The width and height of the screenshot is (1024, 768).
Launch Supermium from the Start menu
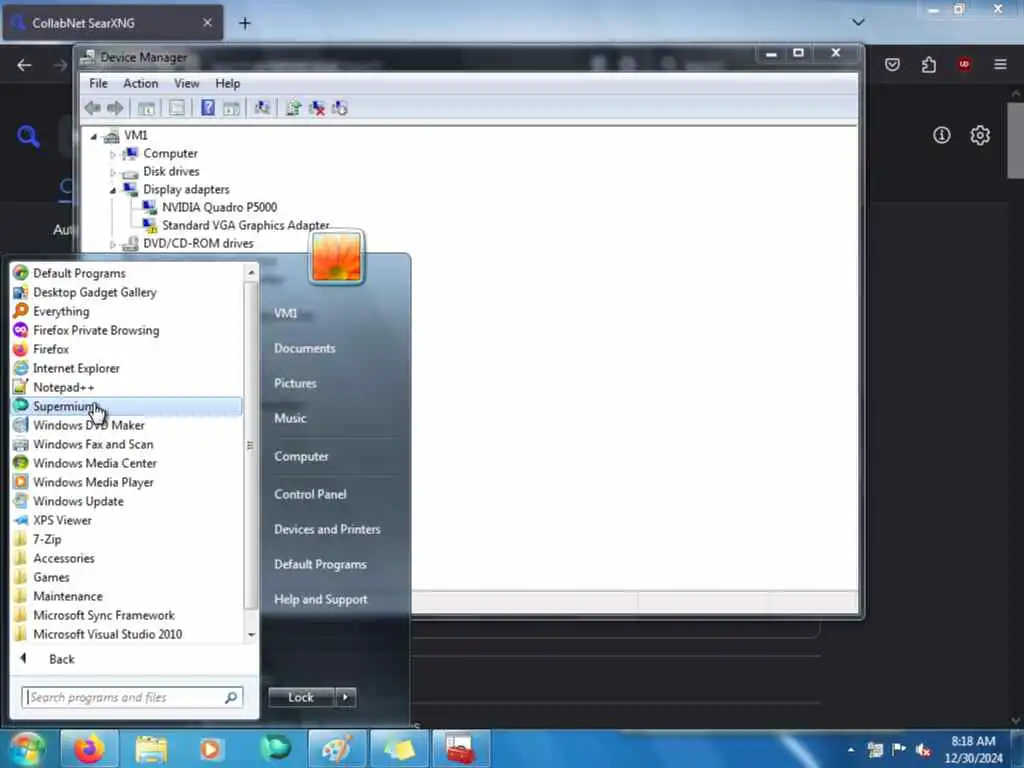[127, 406]
